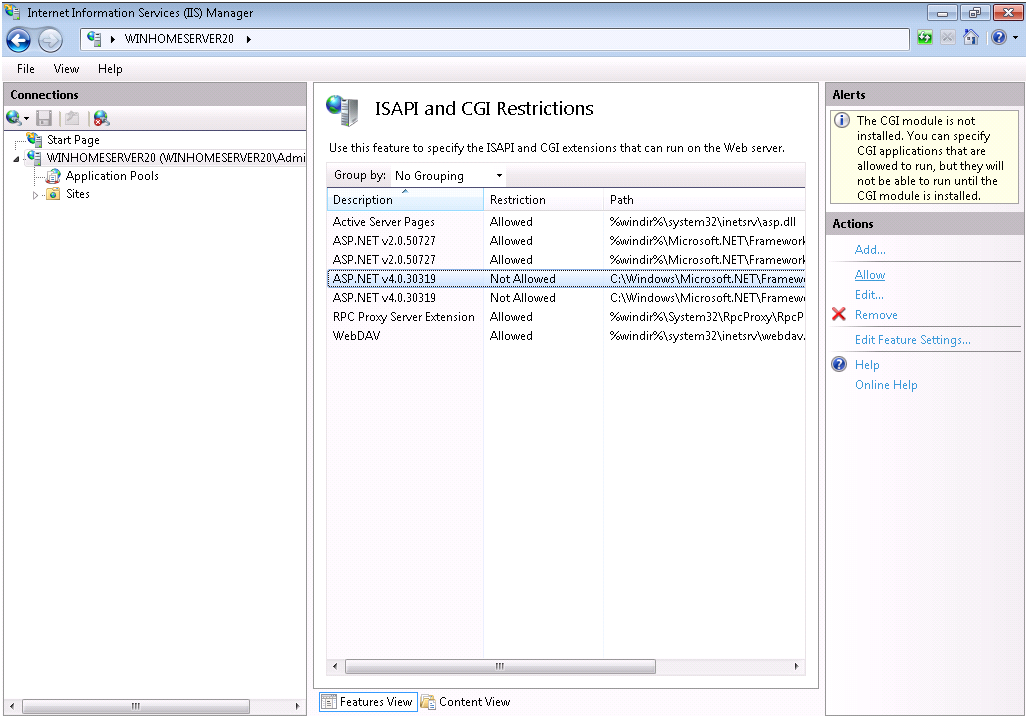The height and width of the screenshot is (718, 1028).
Task: Click the Create New Connection globe icon
Action: click(x=13, y=118)
